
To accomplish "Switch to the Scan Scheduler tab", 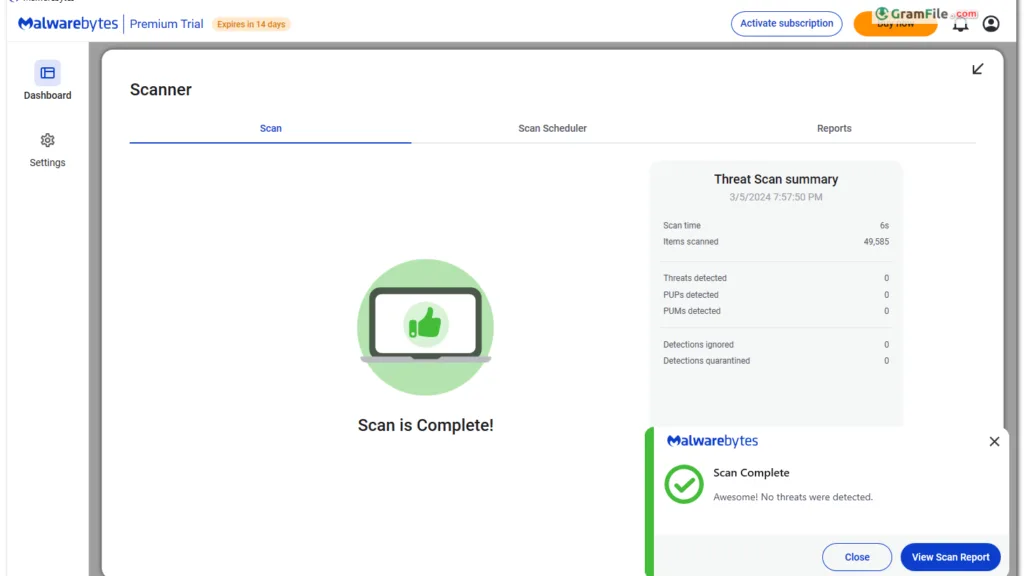I will [552, 129].
